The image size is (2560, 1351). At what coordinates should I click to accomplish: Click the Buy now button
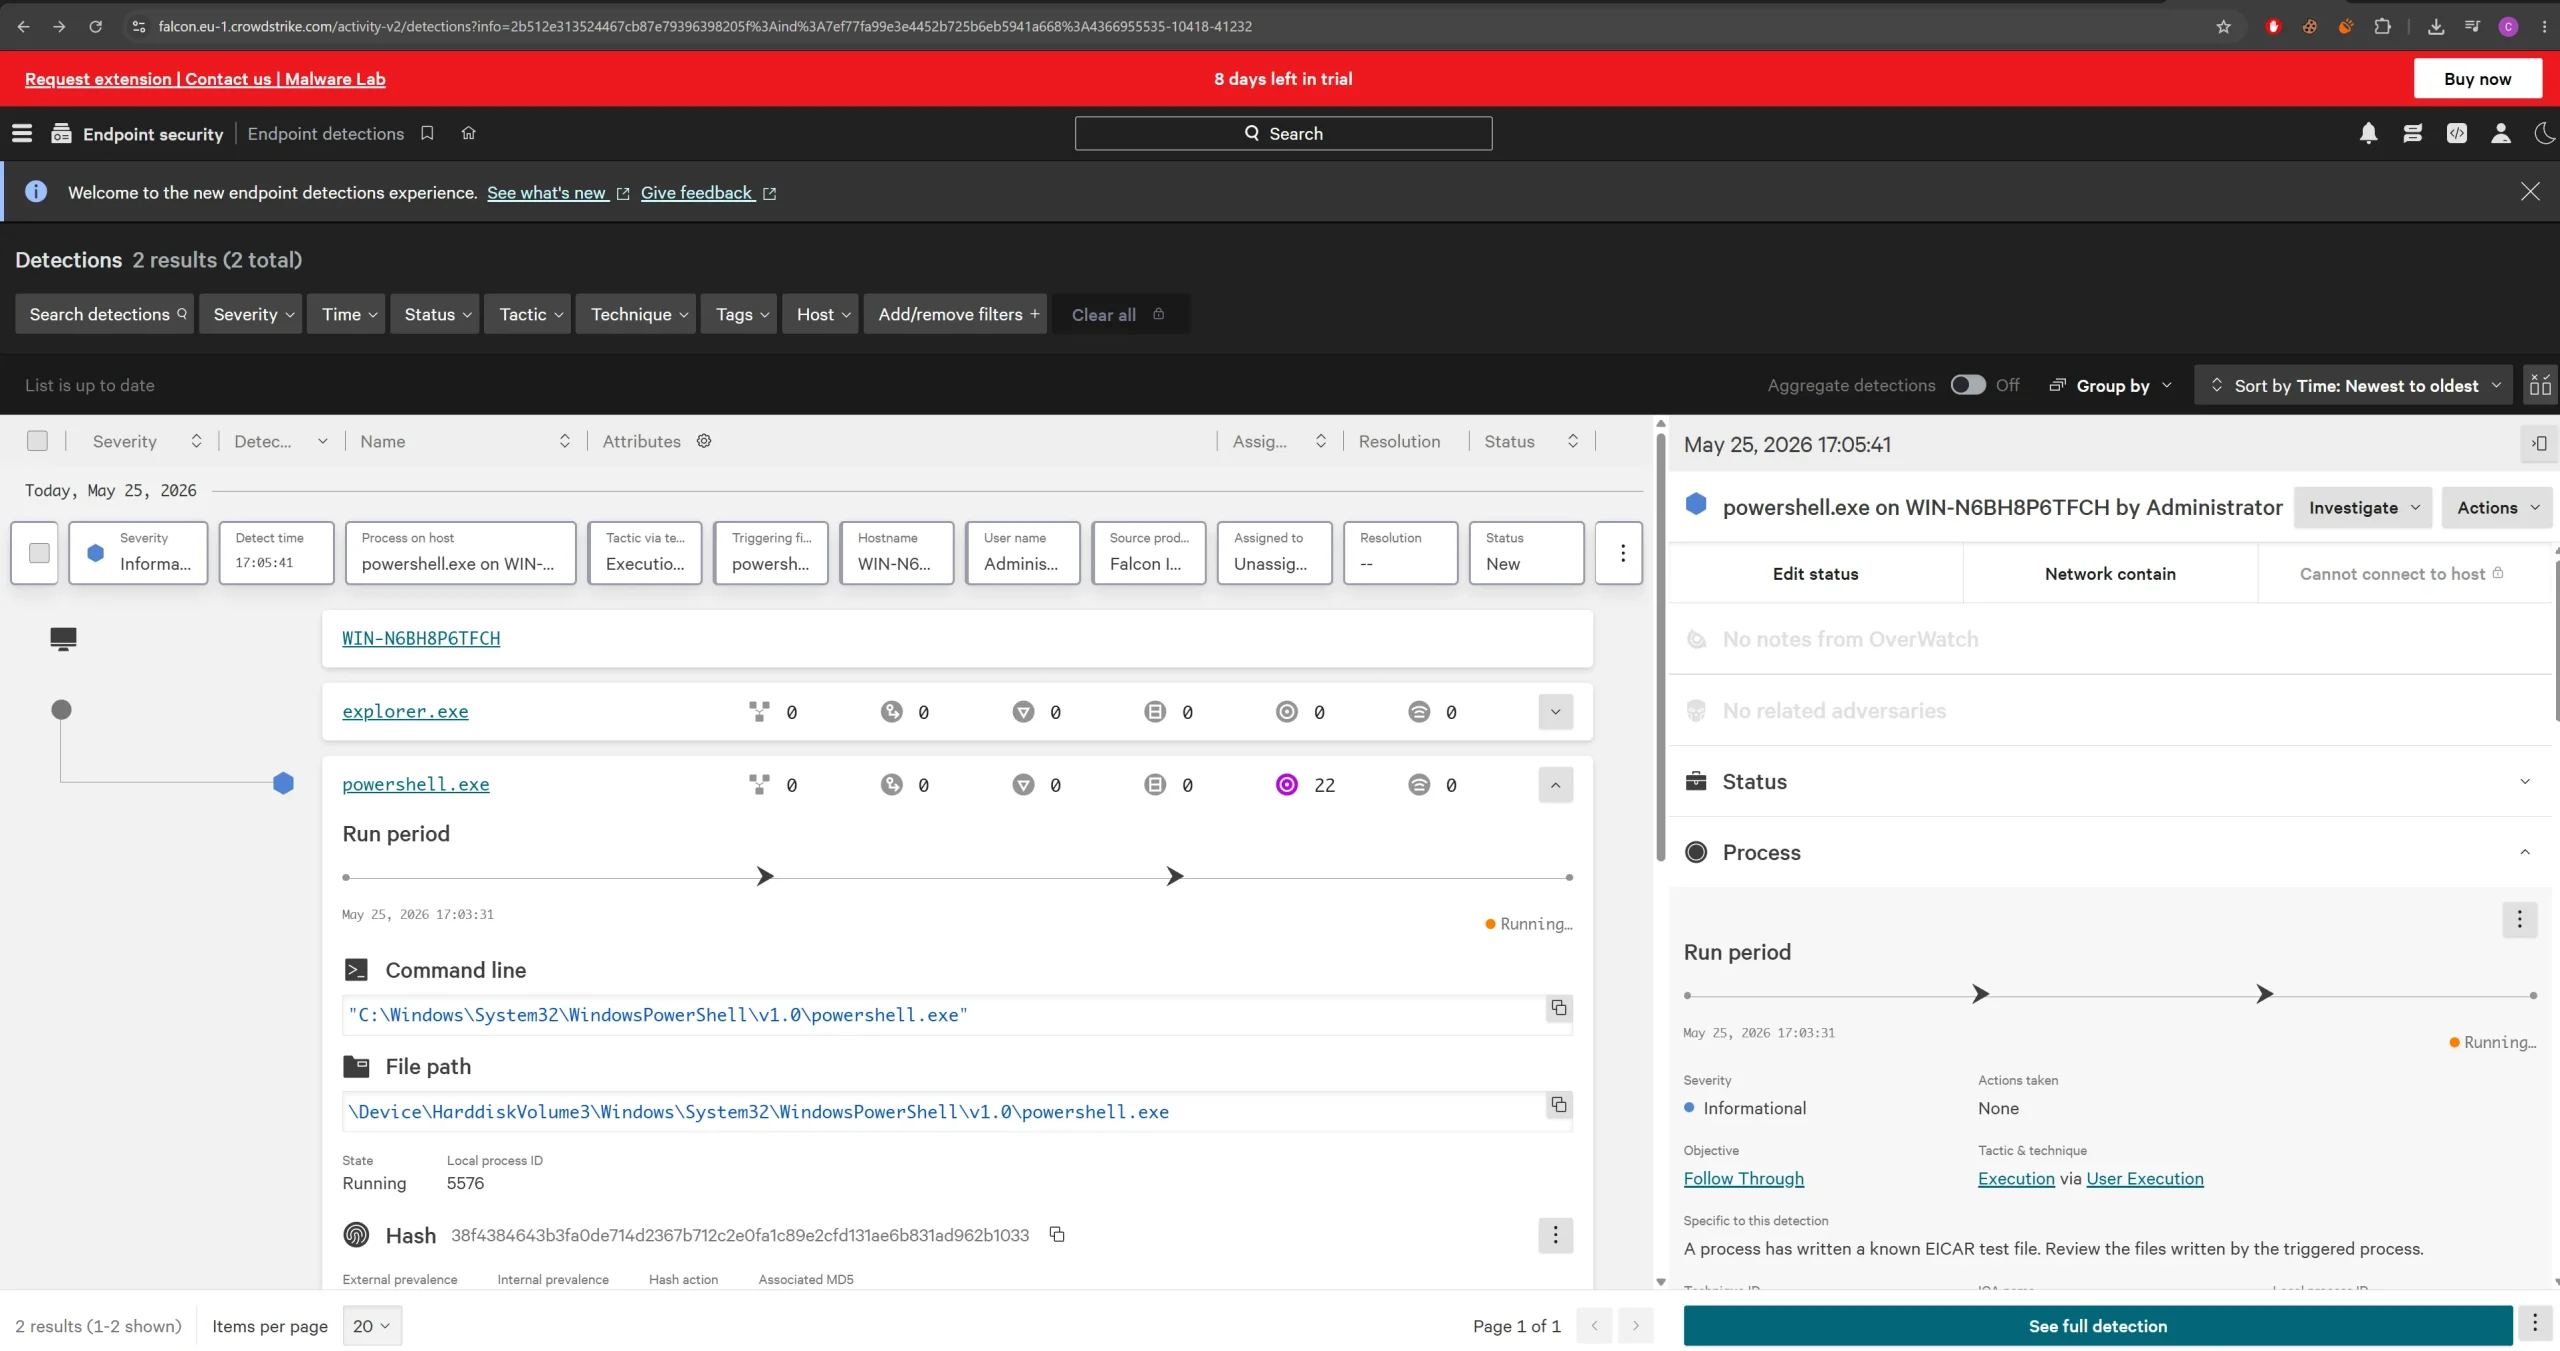pyautogui.click(x=2477, y=78)
